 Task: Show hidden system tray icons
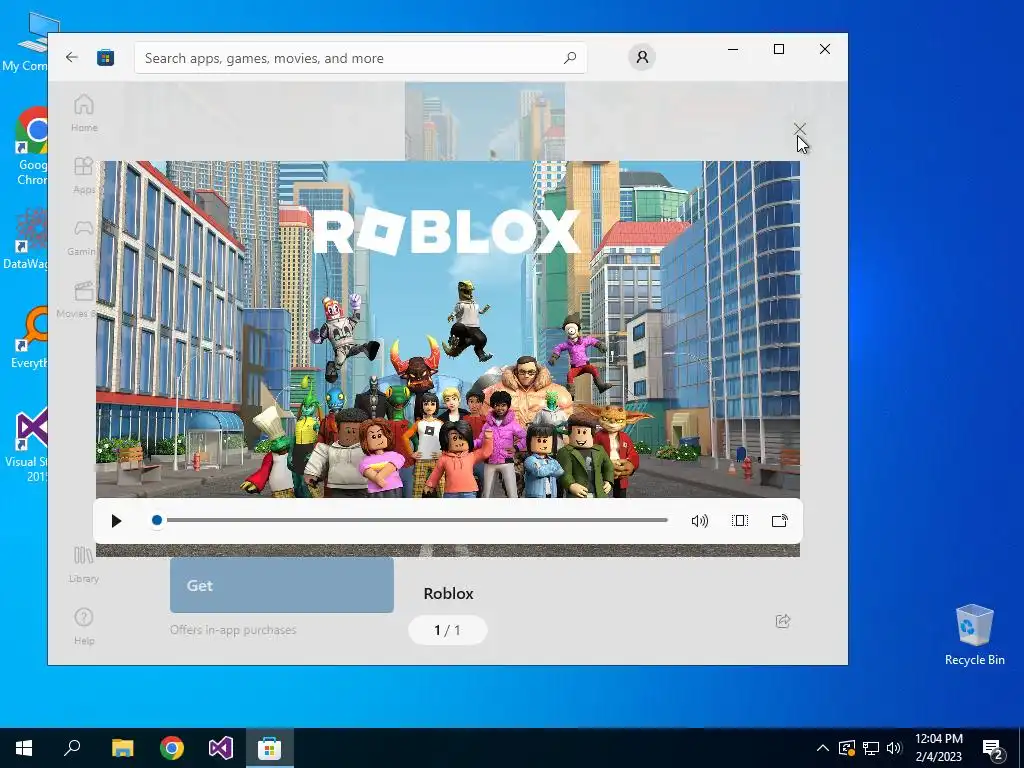click(823, 748)
